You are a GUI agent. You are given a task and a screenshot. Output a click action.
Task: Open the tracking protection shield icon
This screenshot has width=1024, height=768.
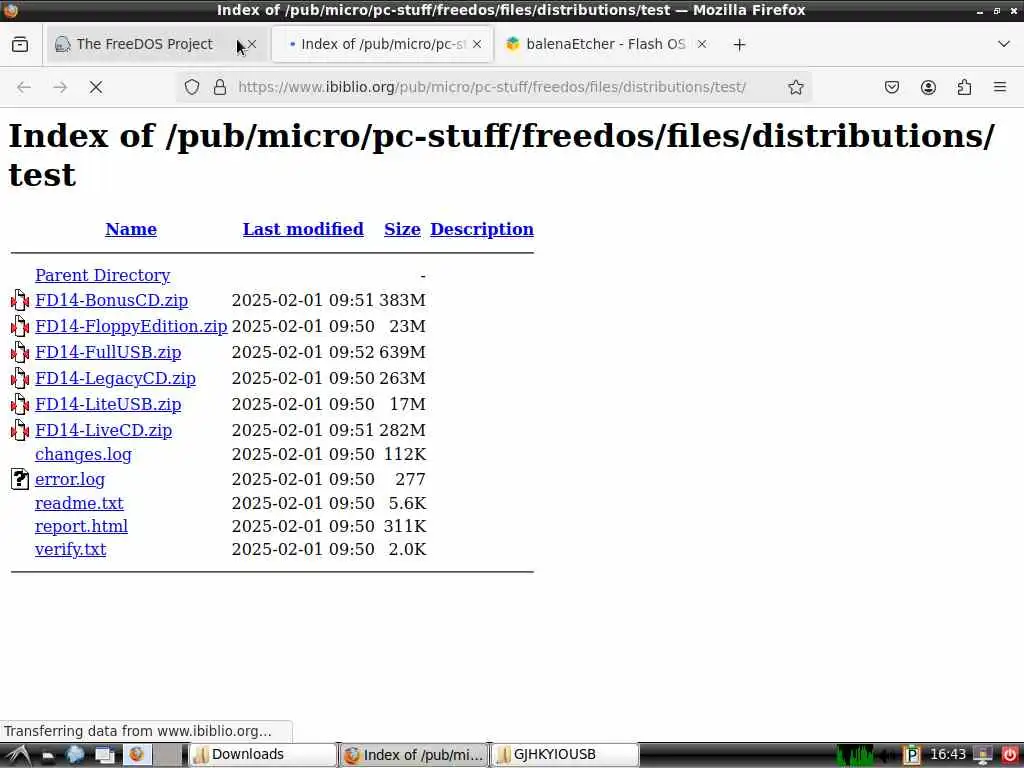point(191,87)
